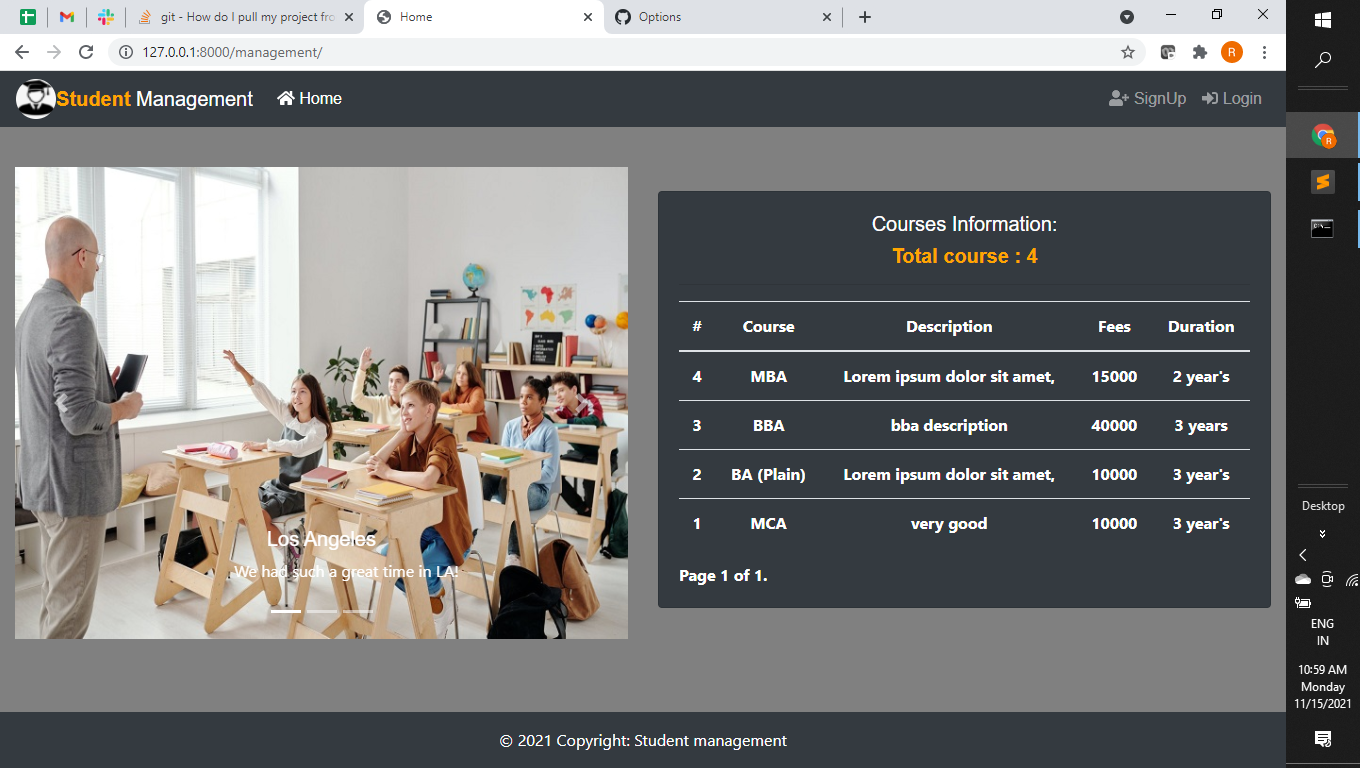Expand hidden icons in the system tray
This screenshot has height=768, width=1360.
pos(1302,554)
